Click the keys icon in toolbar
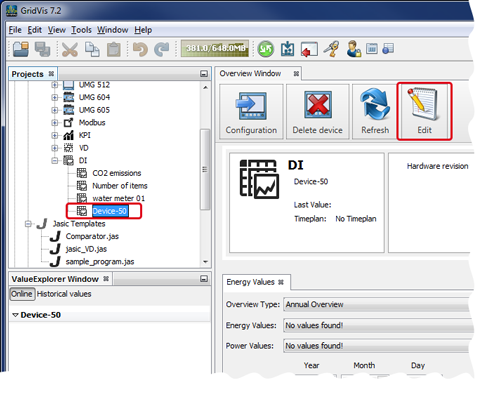Viewport: 500px width, 398px height. 331,49
